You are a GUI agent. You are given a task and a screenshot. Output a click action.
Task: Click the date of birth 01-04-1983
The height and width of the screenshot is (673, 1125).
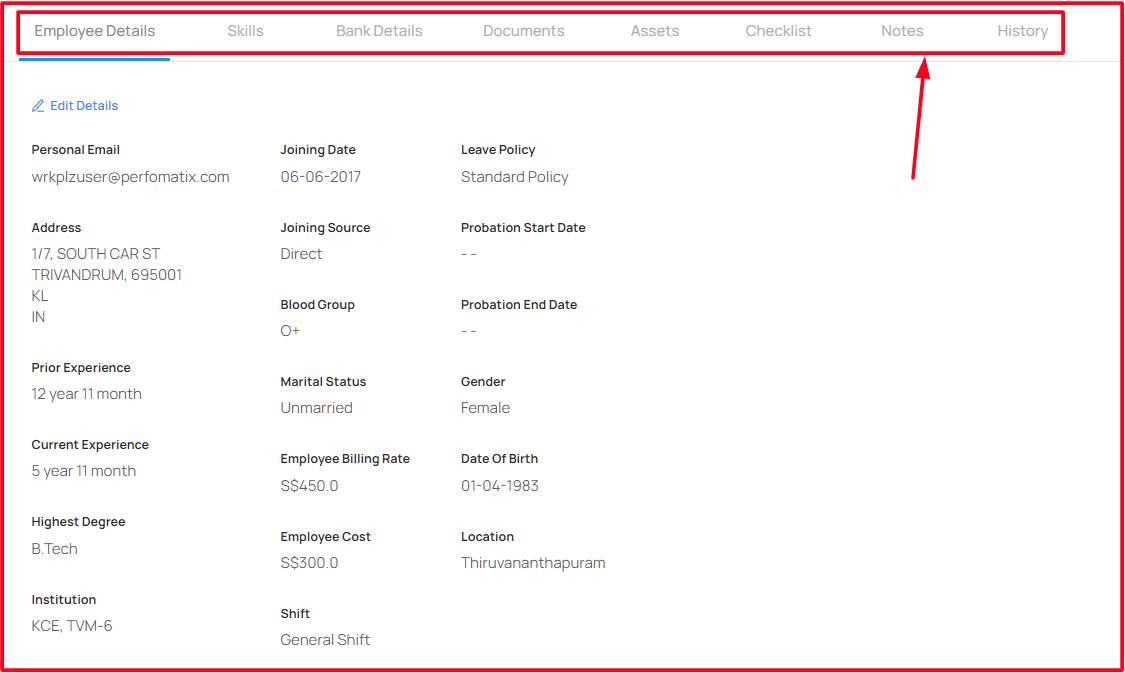pyautogui.click(x=499, y=486)
